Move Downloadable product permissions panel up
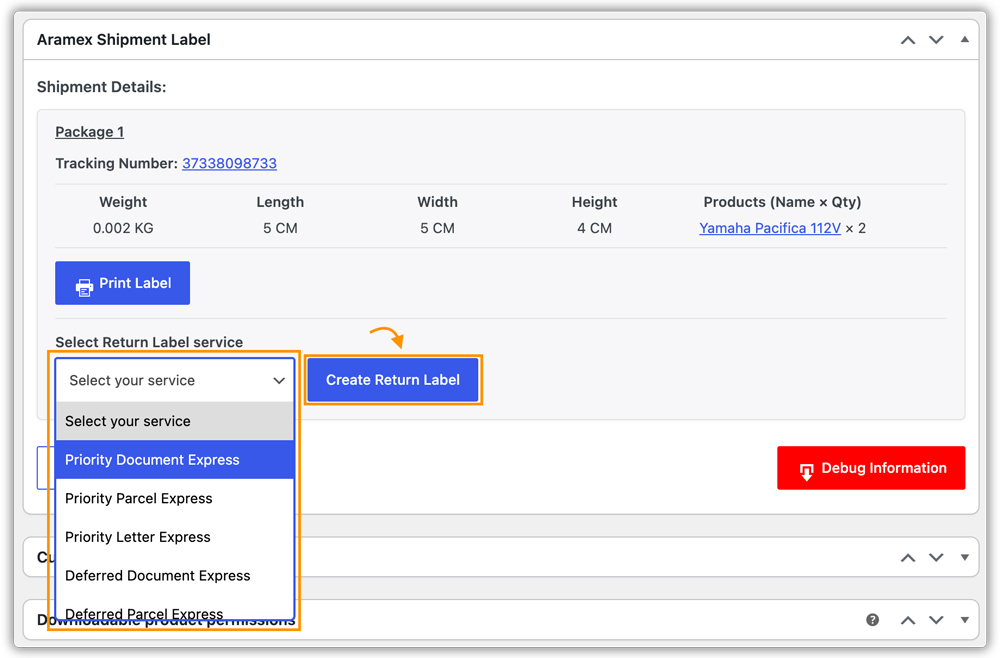This screenshot has height=658, width=1000. (x=908, y=620)
